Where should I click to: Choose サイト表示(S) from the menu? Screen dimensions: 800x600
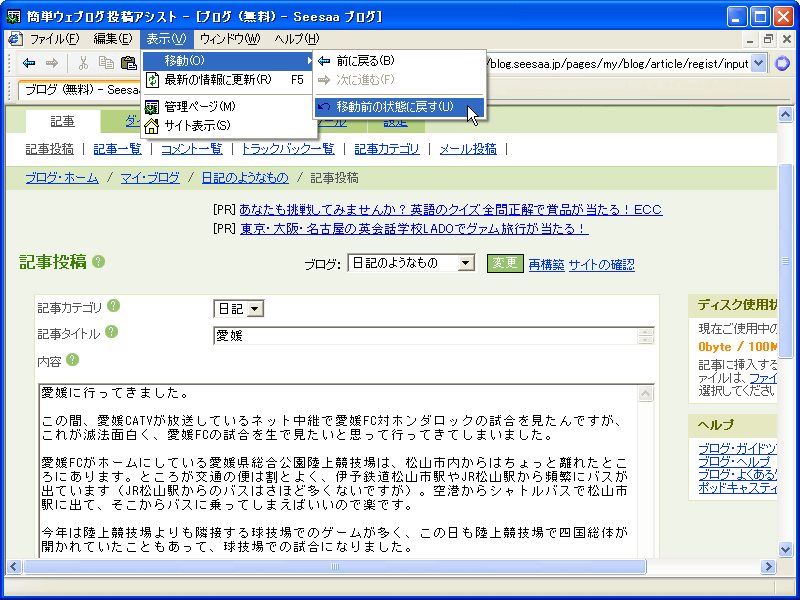coord(228,126)
